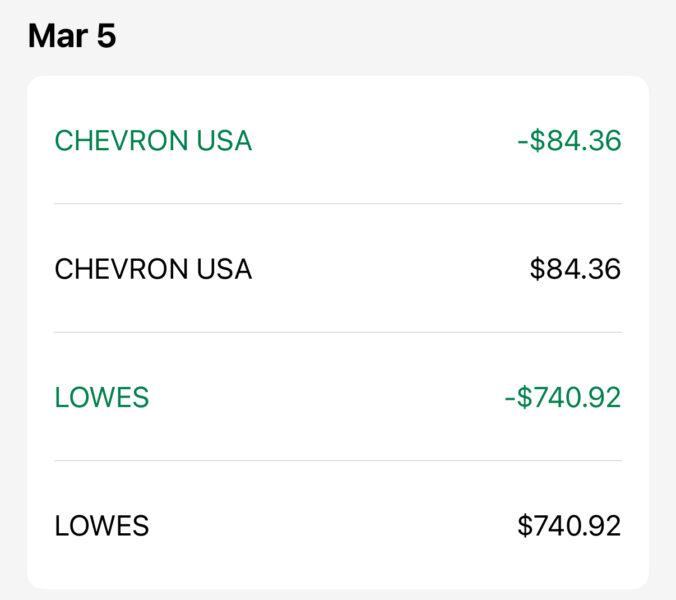Select the Mar 5 date header

click(72, 36)
